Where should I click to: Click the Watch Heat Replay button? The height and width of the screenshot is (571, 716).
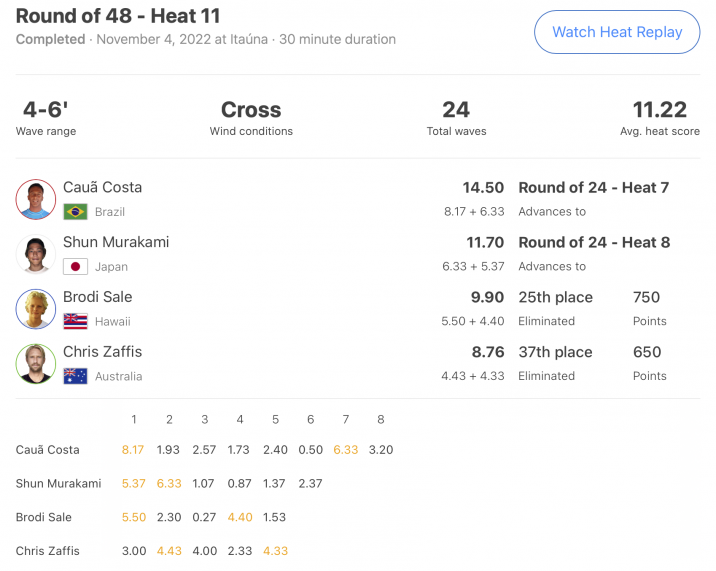coord(617,32)
